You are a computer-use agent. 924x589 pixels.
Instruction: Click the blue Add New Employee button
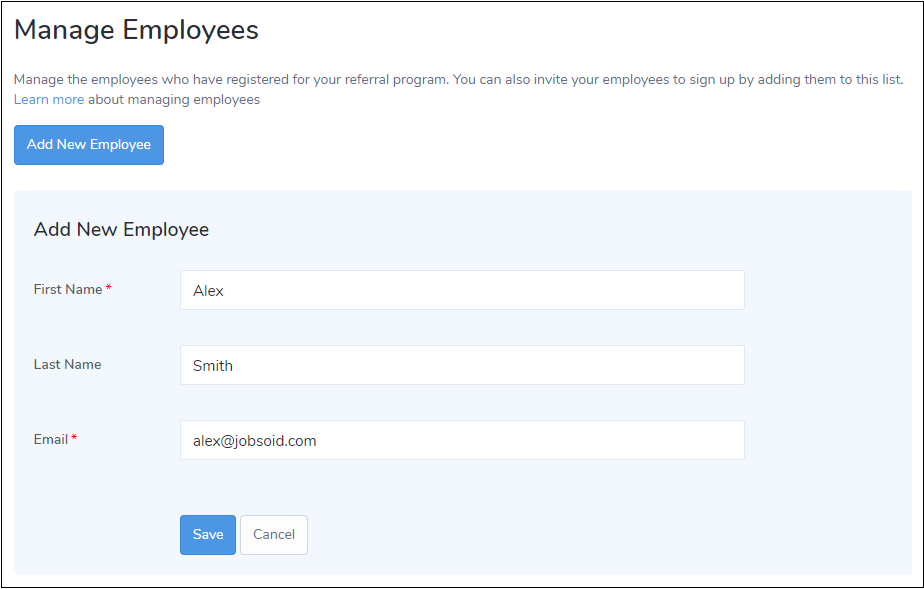pos(89,145)
